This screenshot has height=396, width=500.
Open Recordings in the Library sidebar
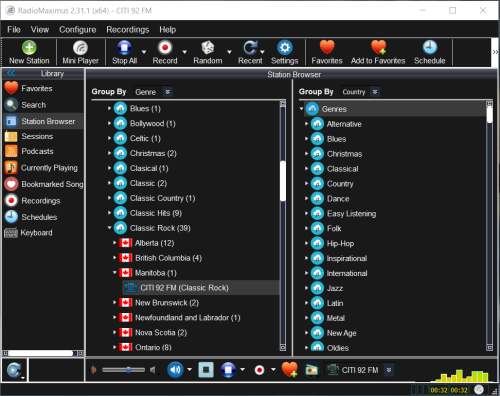43,201
